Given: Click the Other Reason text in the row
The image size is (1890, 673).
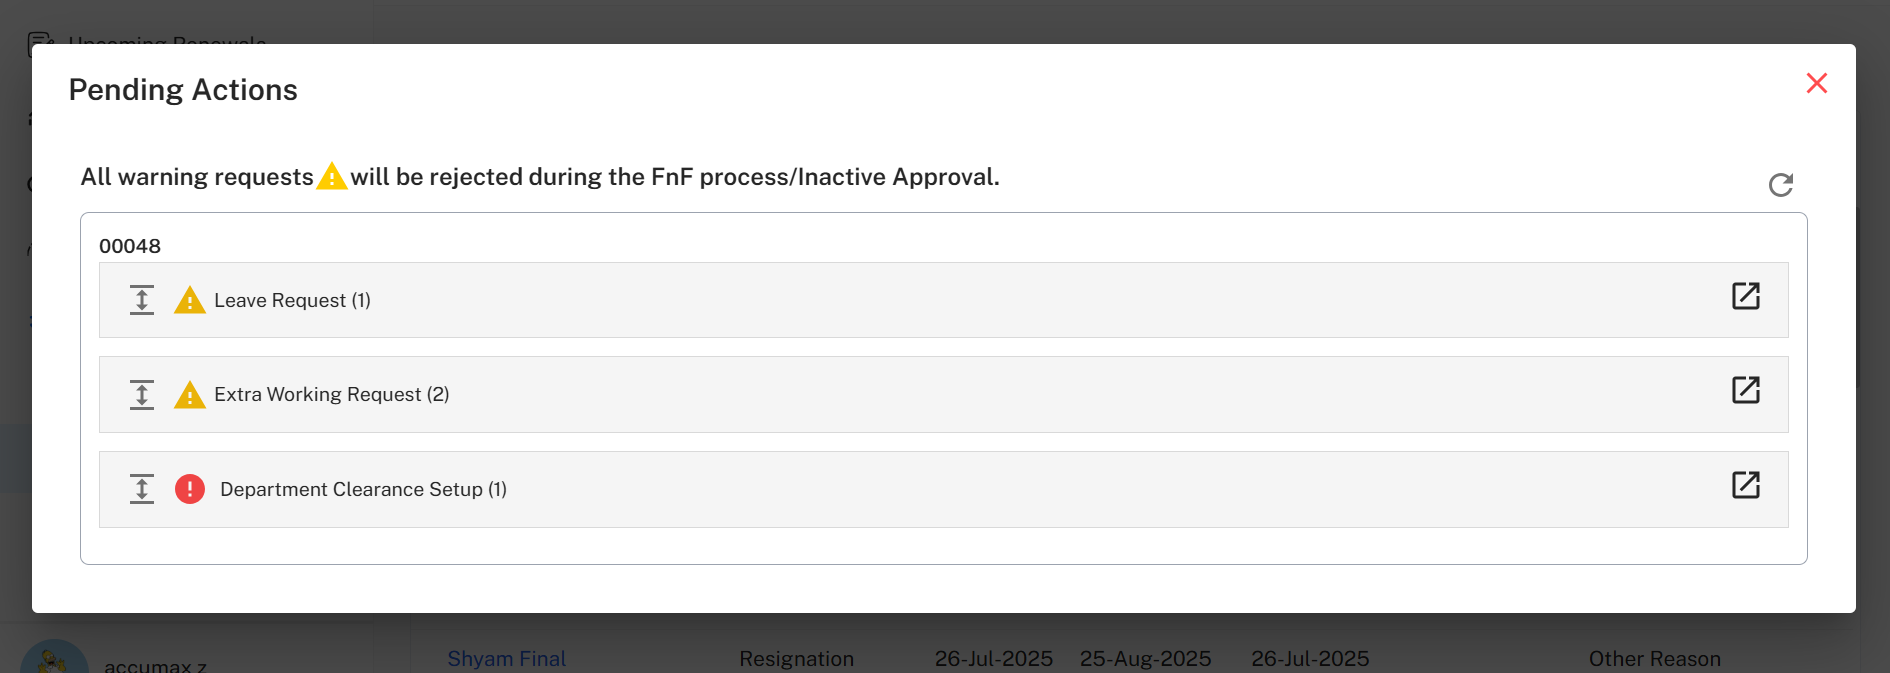Looking at the screenshot, I should [x=1655, y=658].
